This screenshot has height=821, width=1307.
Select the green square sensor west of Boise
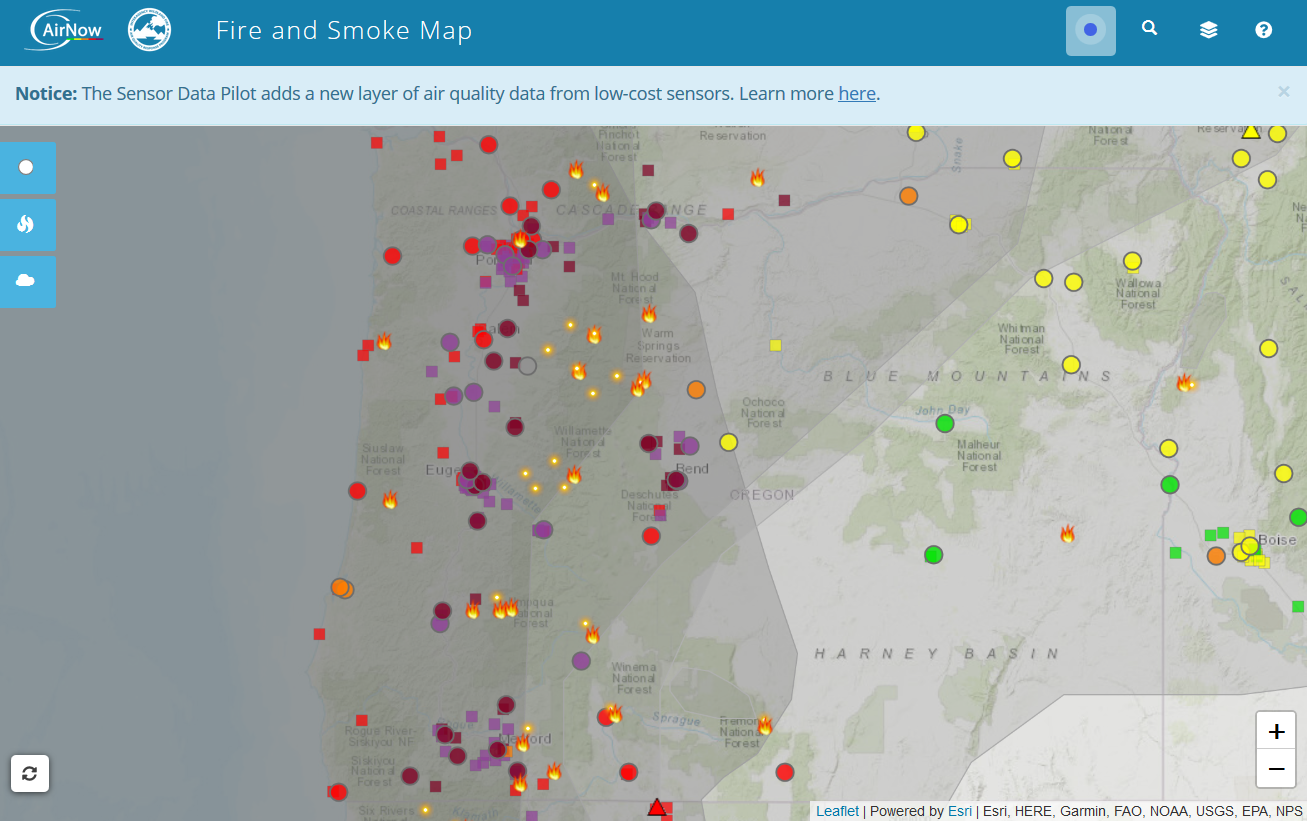pos(1176,552)
